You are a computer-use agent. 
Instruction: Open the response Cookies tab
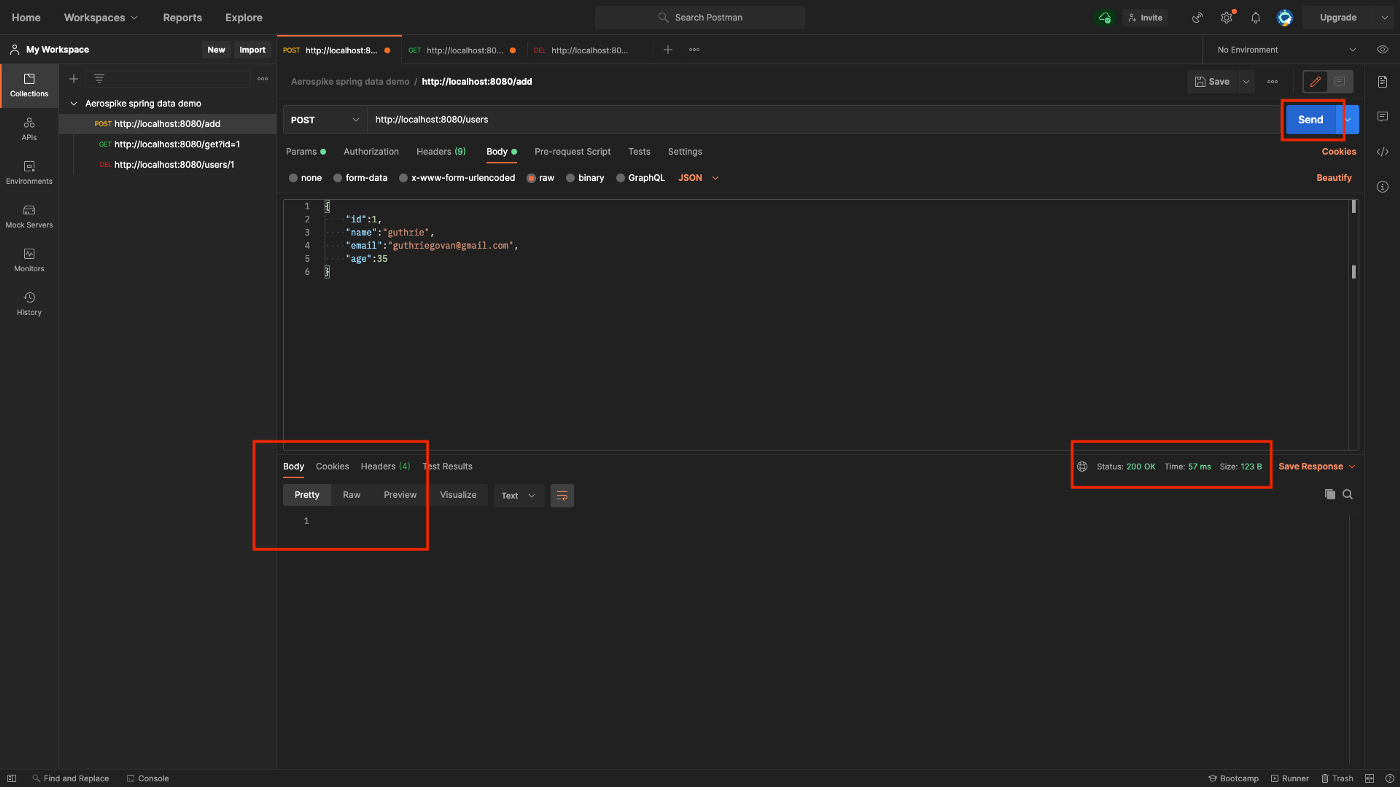[332, 466]
